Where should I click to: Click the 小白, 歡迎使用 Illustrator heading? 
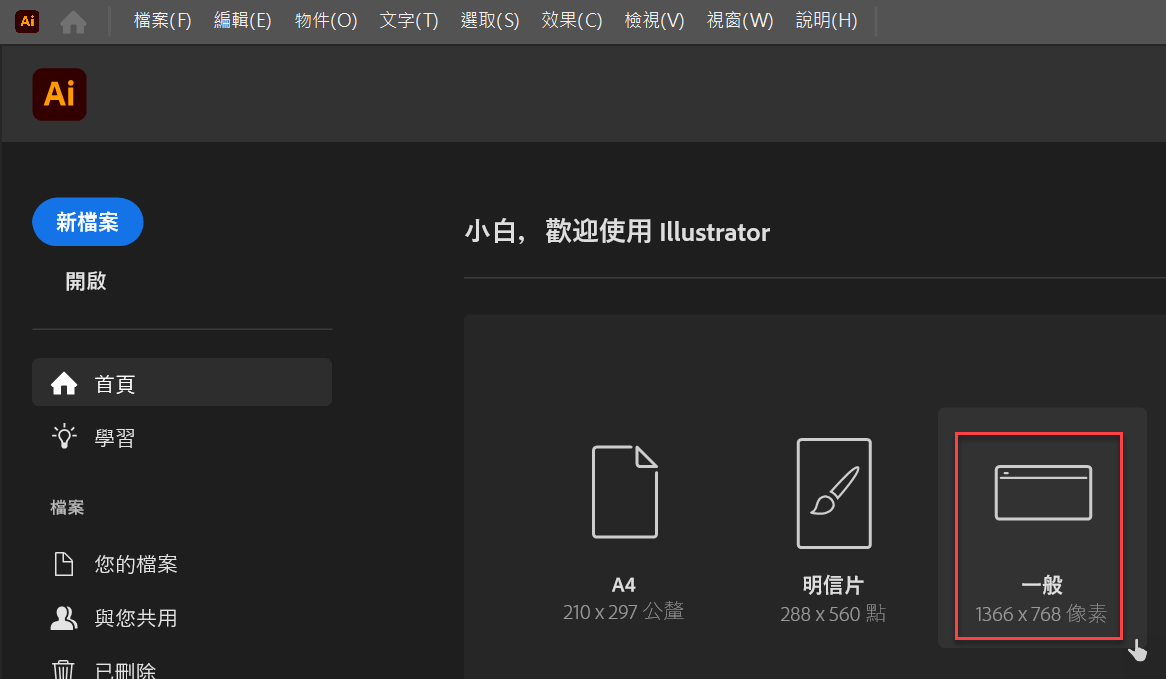point(617,231)
